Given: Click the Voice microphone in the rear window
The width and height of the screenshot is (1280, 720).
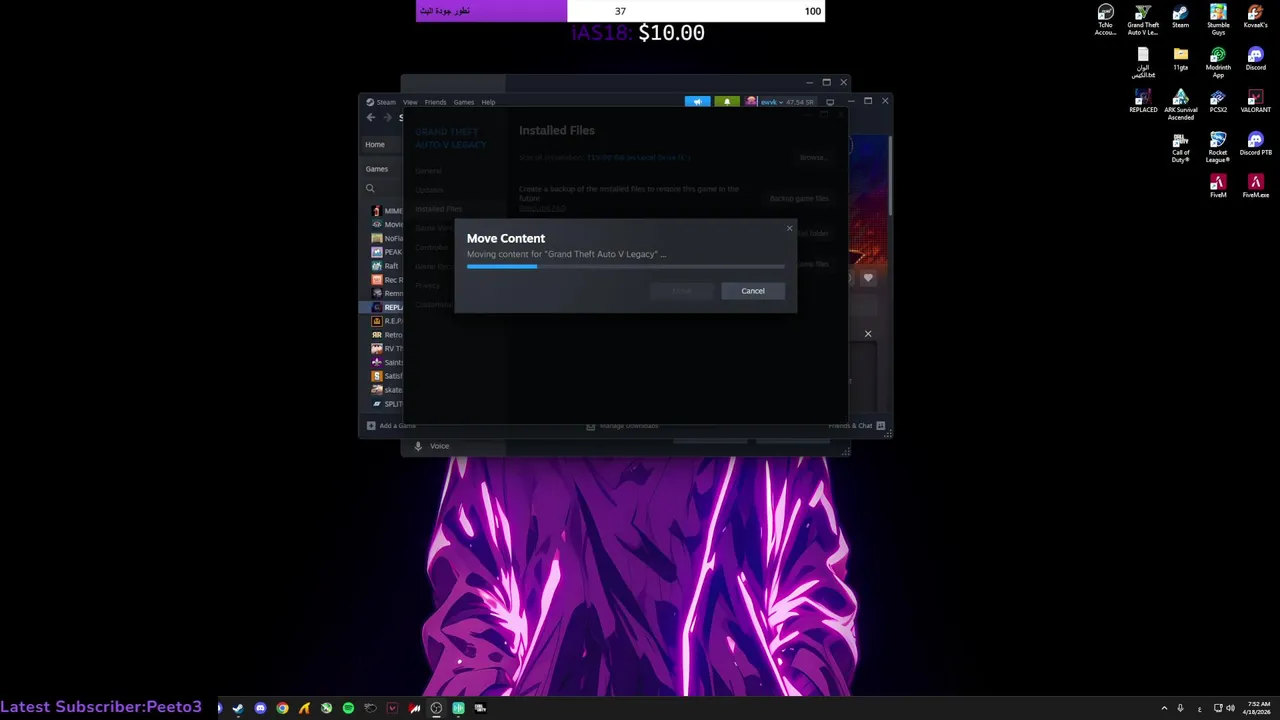Looking at the screenshot, I should pyautogui.click(x=419, y=446).
